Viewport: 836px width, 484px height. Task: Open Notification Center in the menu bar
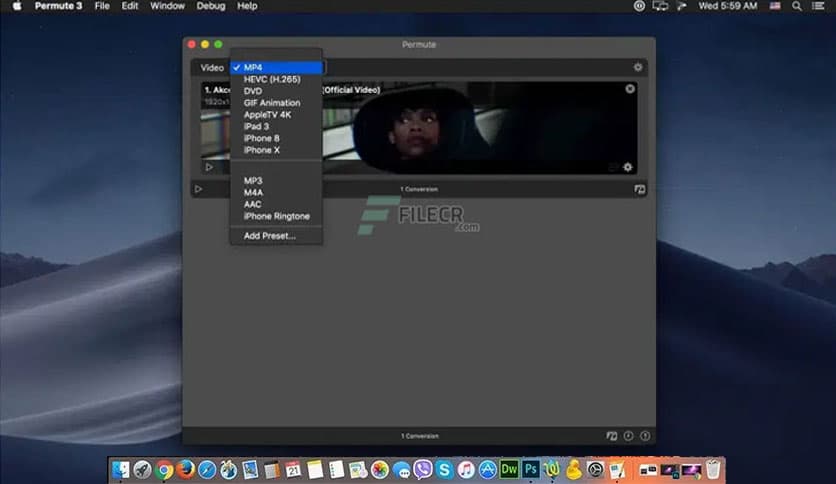click(x=818, y=6)
